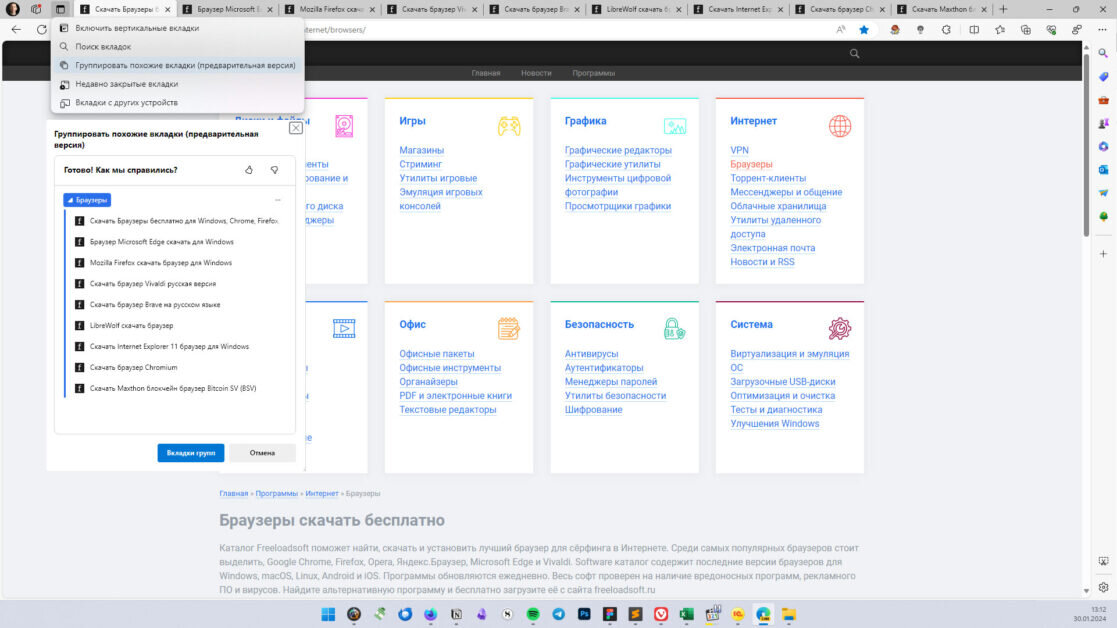Select 'Mozilla Firefox скачать браузер' list entry
This screenshot has width=1117, height=628.
[x=160, y=263]
